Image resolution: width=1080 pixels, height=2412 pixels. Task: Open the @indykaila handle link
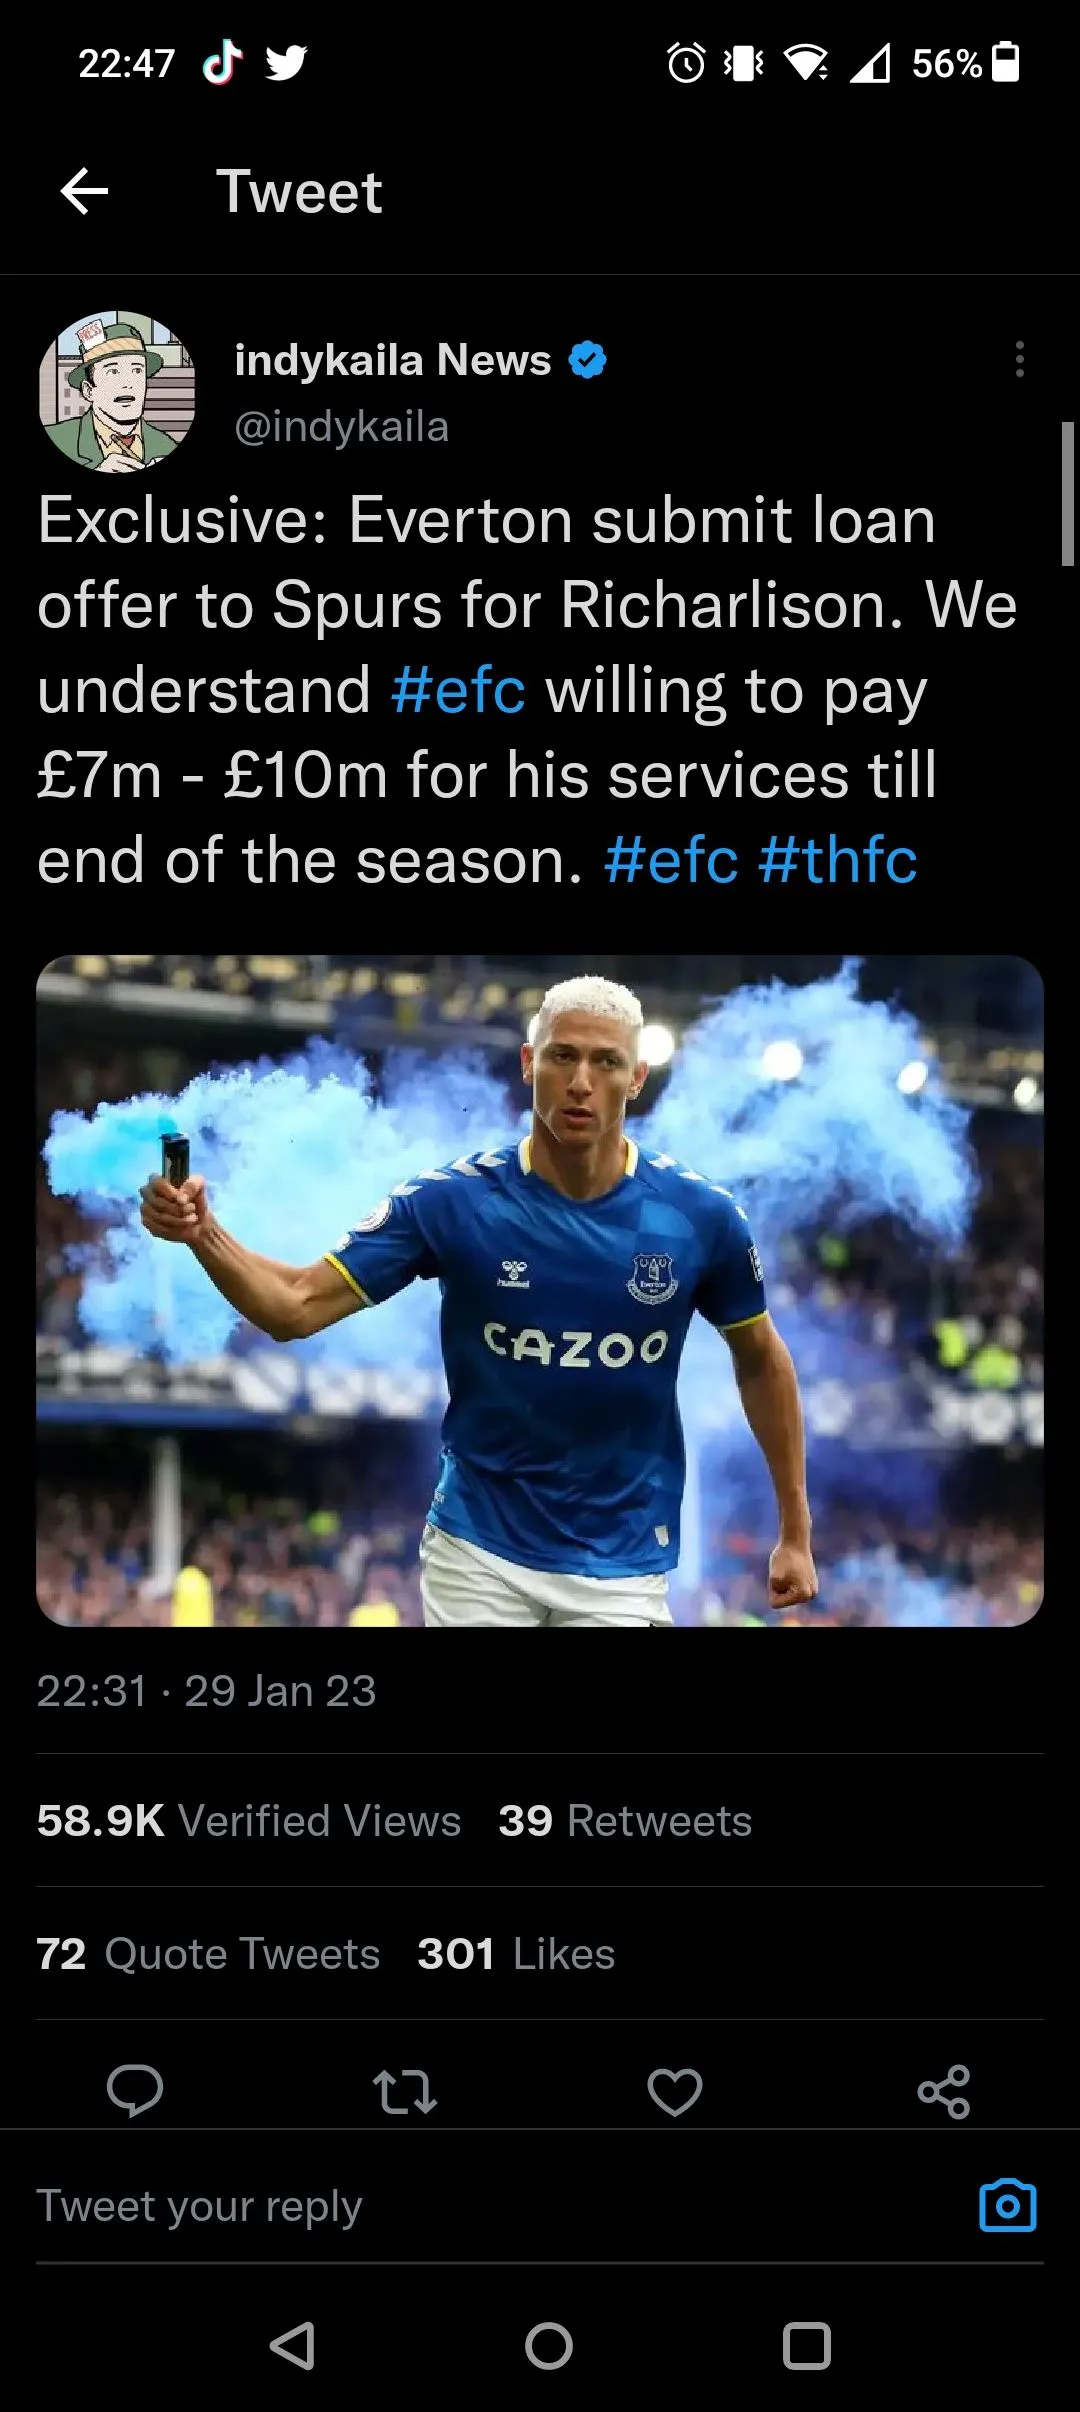[341, 426]
